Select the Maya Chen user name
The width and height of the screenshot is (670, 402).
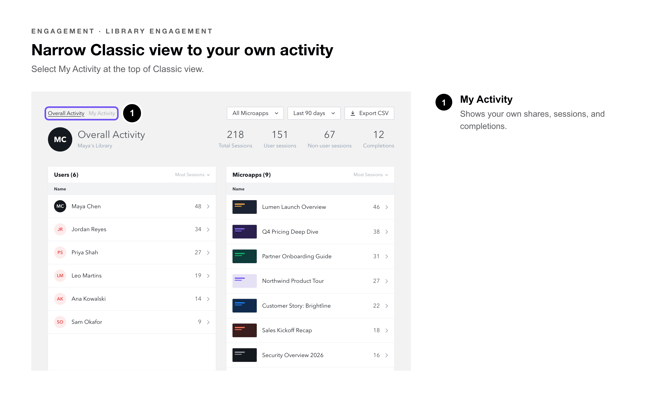[x=86, y=206]
